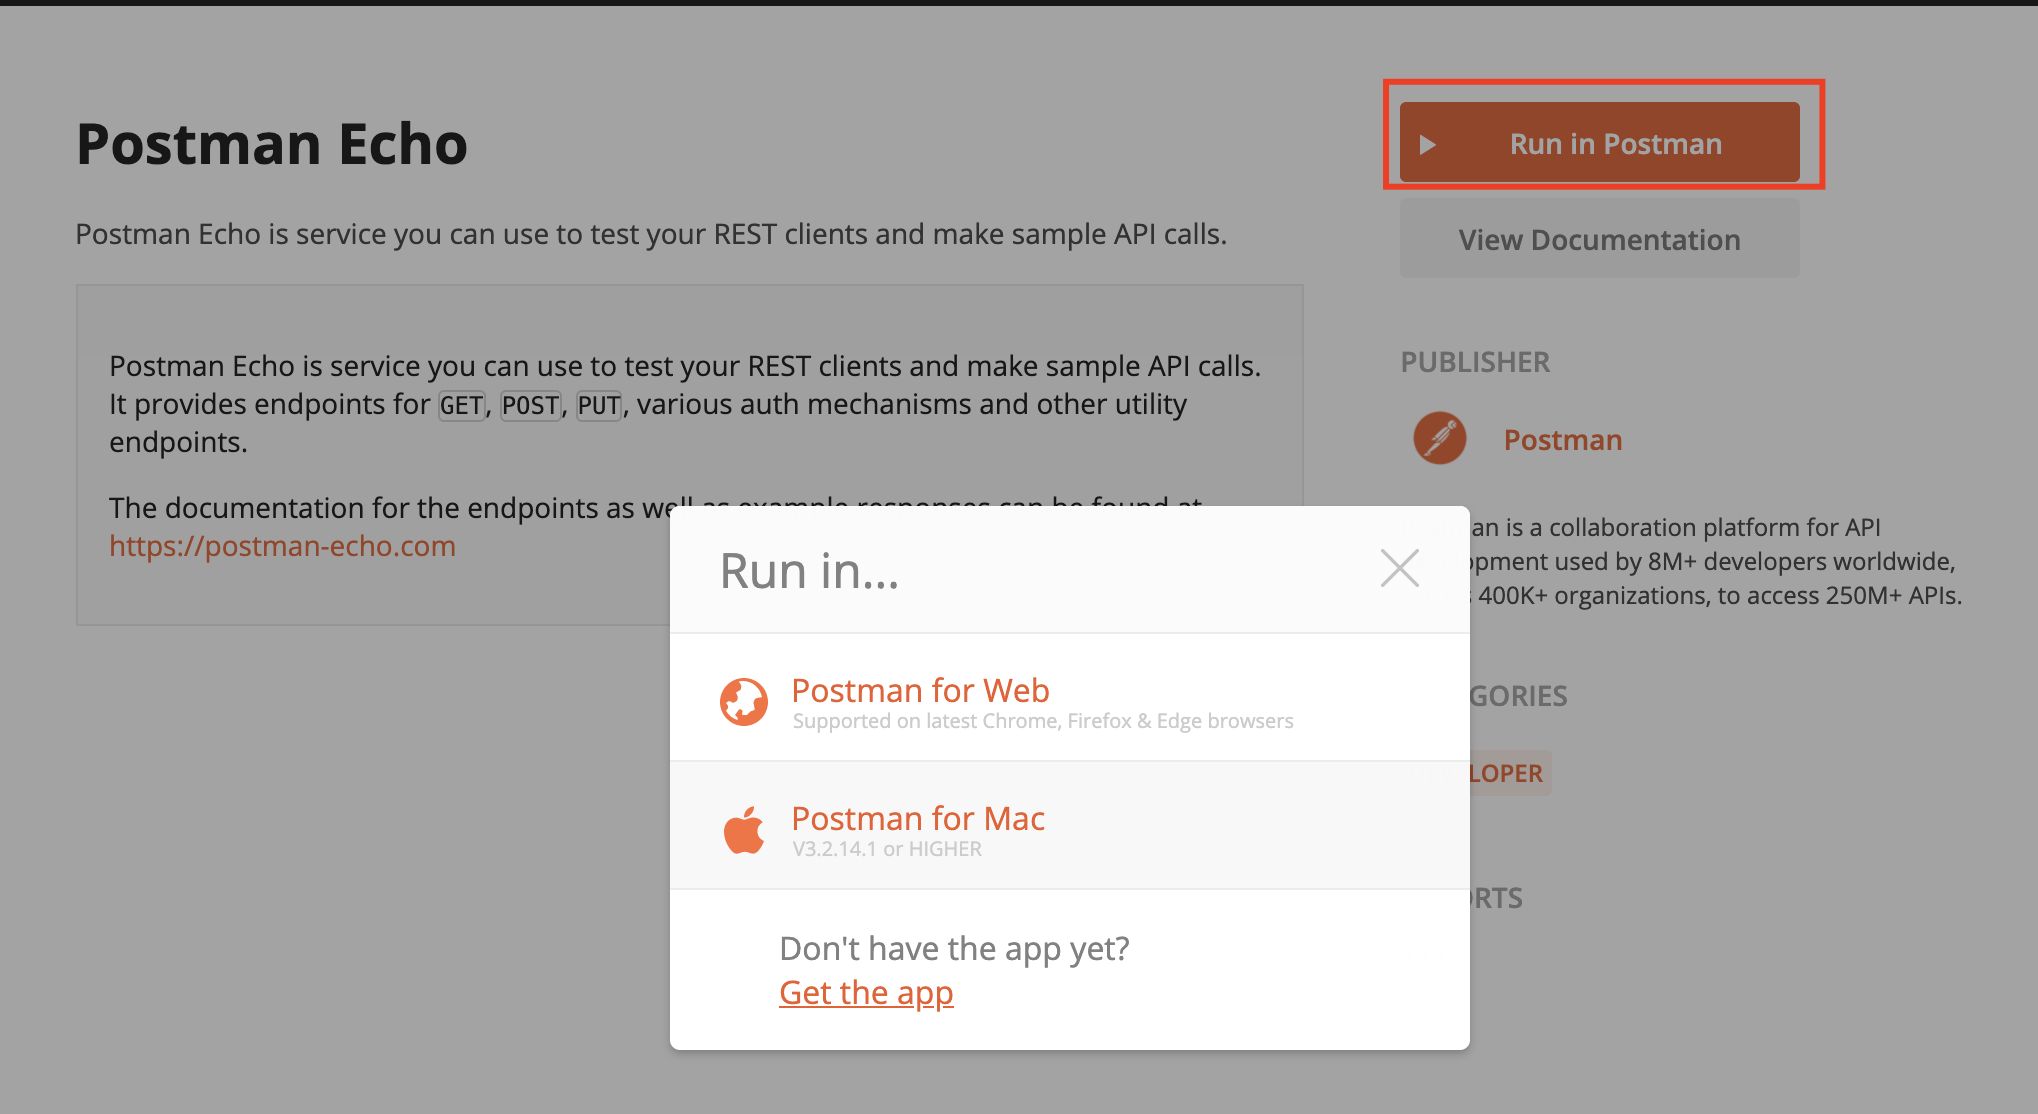Click the Postman for Web globe icon
Image resolution: width=2038 pixels, height=1114 pixels.
744,702
